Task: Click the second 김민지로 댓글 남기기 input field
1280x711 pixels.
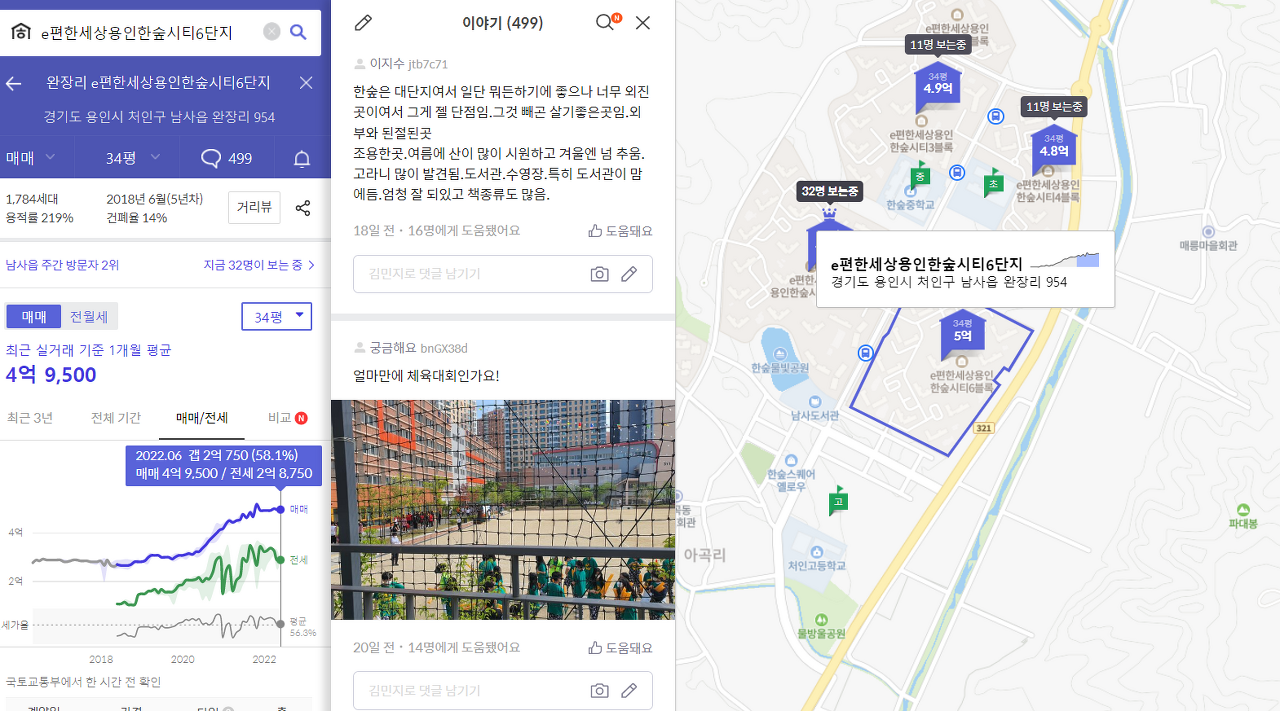Action: pyautogui.click(x=503, y=690)
